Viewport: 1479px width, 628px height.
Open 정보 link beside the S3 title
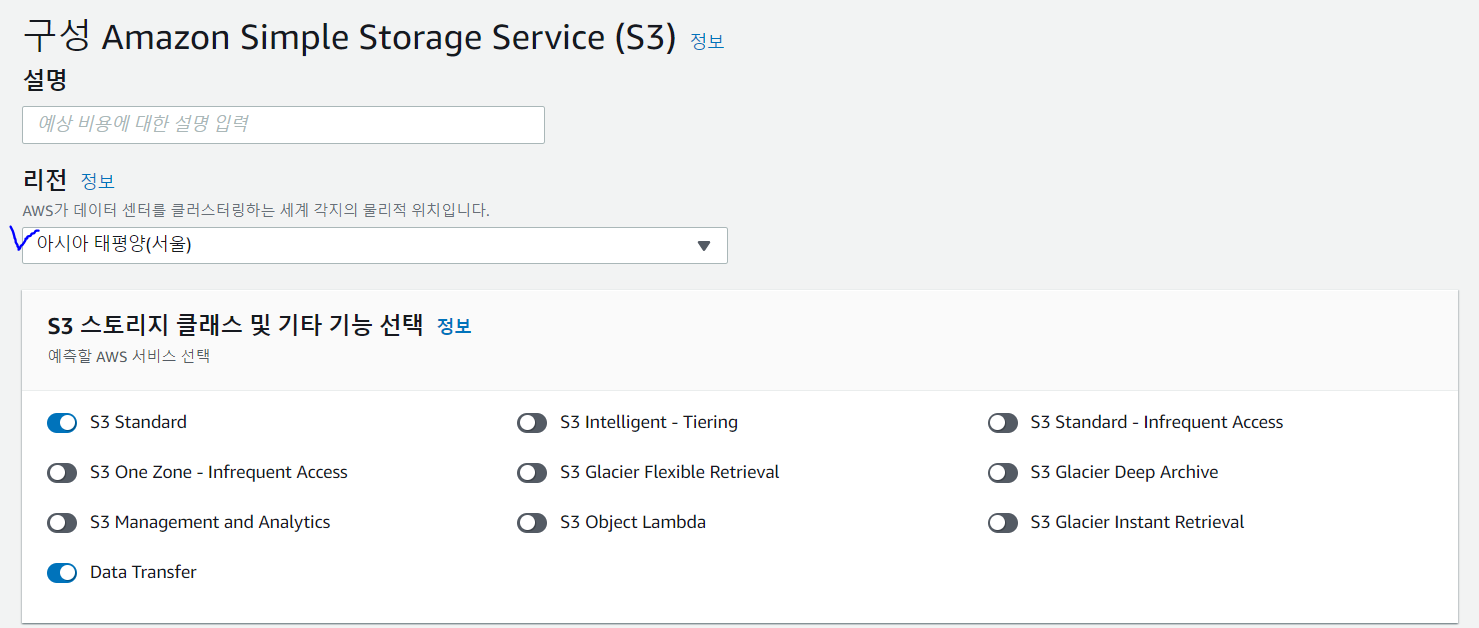point(707,41)
